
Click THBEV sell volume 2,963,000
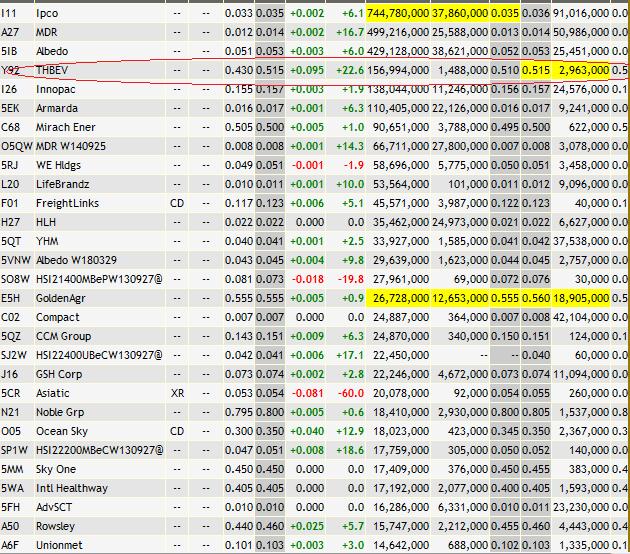point(584,70)
